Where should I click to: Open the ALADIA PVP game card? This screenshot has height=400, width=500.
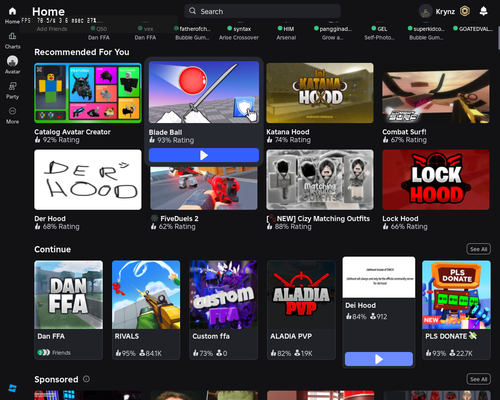pos(301,310)
